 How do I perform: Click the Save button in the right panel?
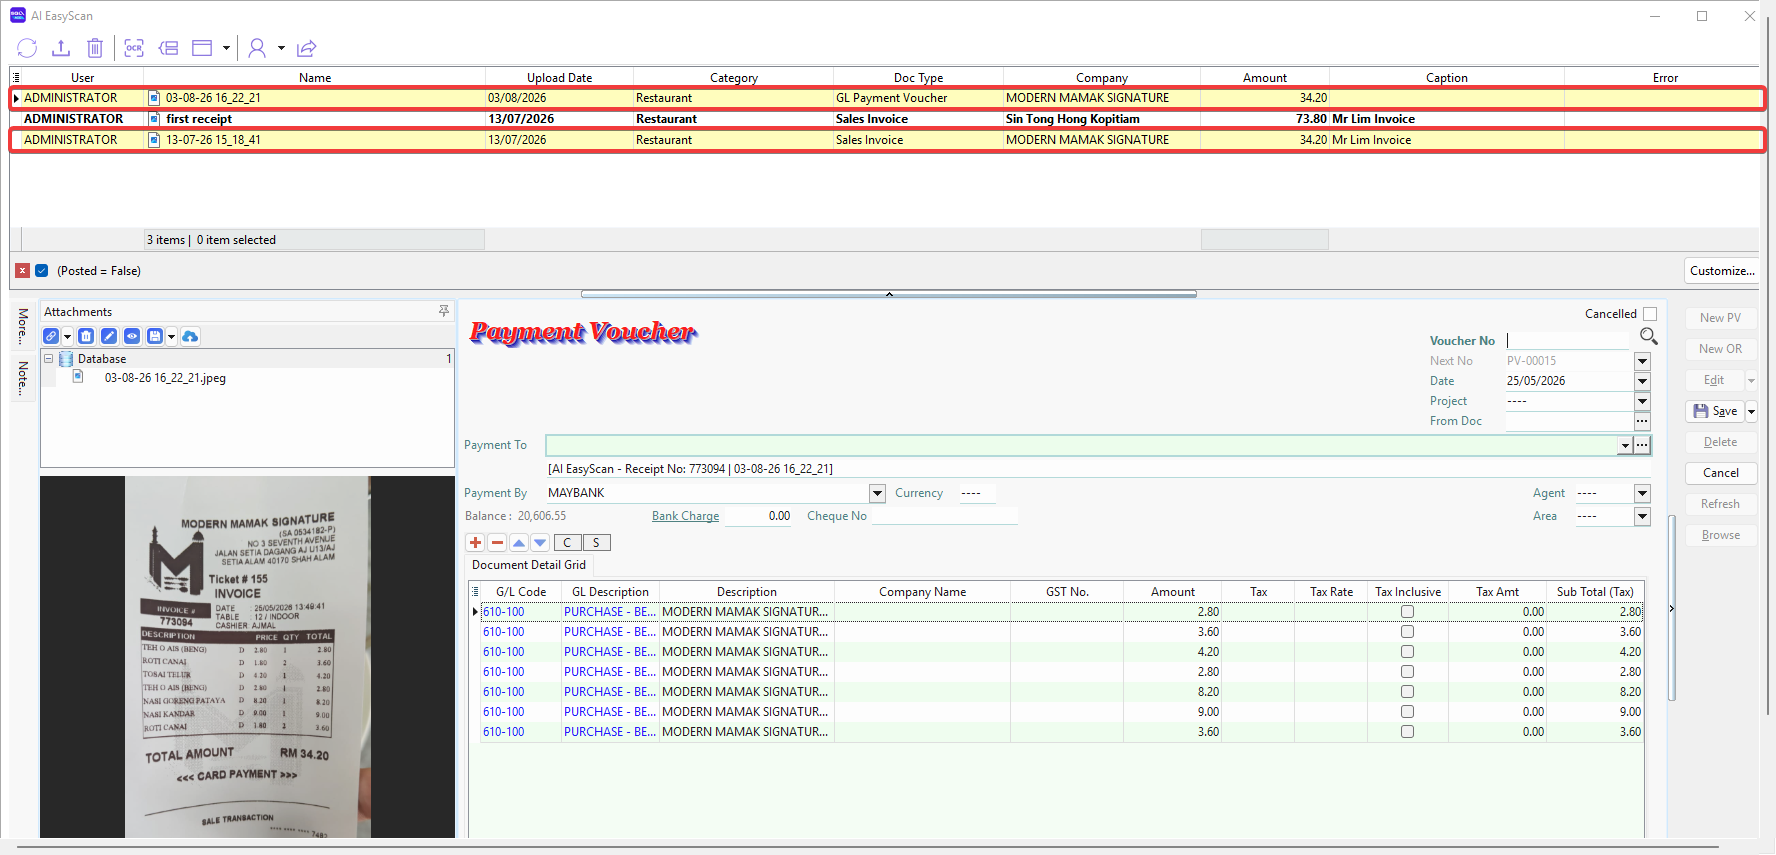coord(1715,411)
